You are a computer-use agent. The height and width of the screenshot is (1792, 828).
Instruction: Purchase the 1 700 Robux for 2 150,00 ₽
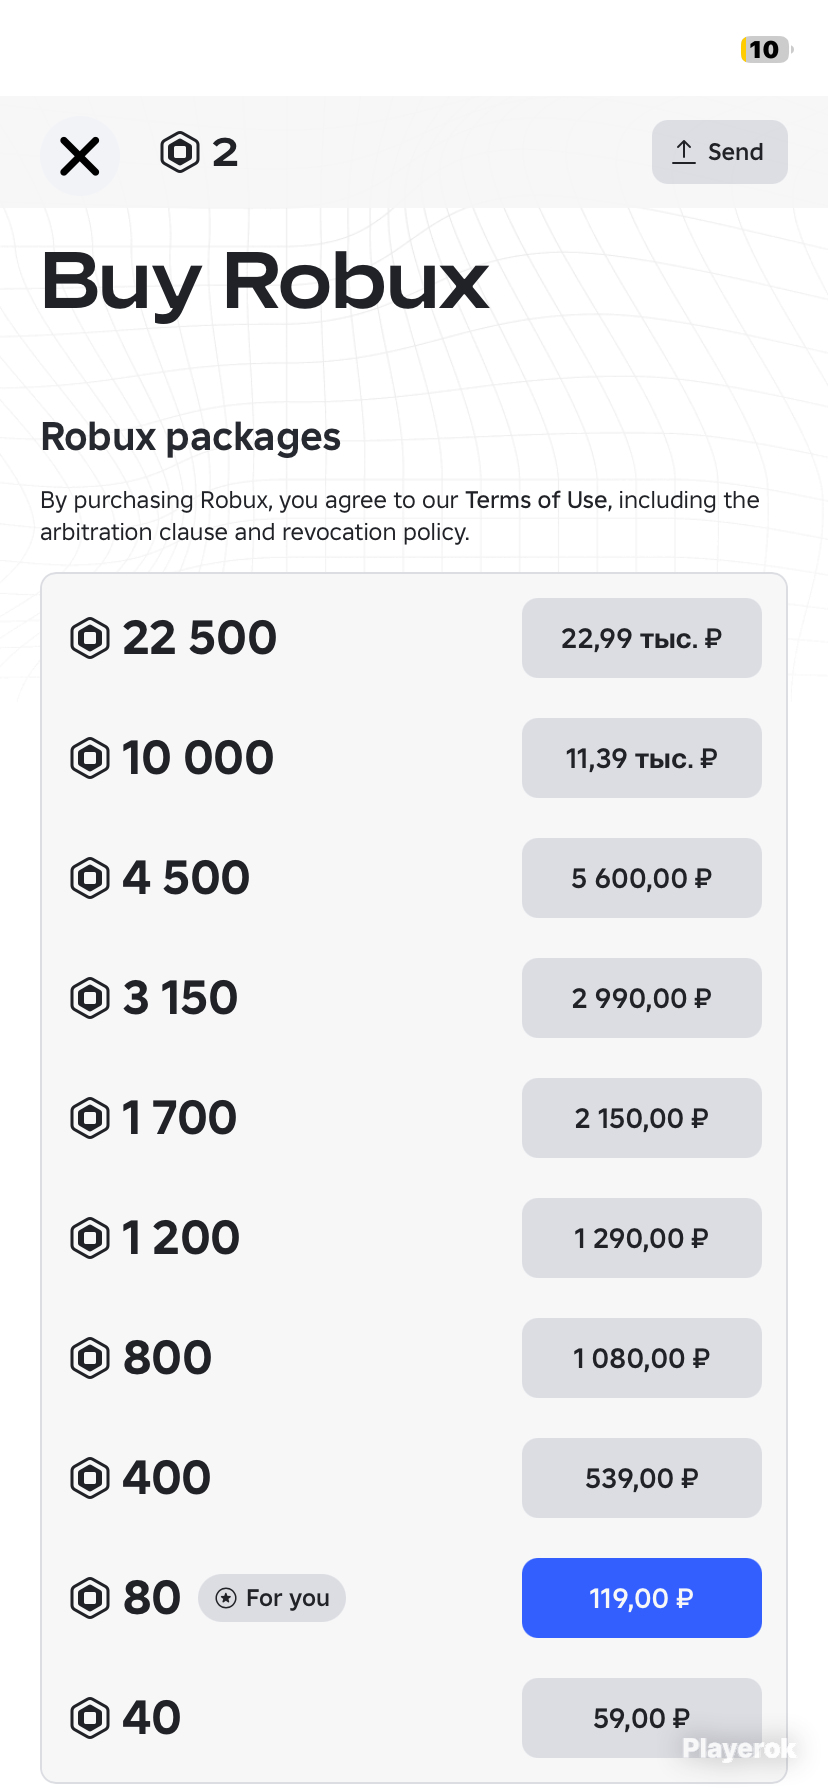coord(642,1118)
